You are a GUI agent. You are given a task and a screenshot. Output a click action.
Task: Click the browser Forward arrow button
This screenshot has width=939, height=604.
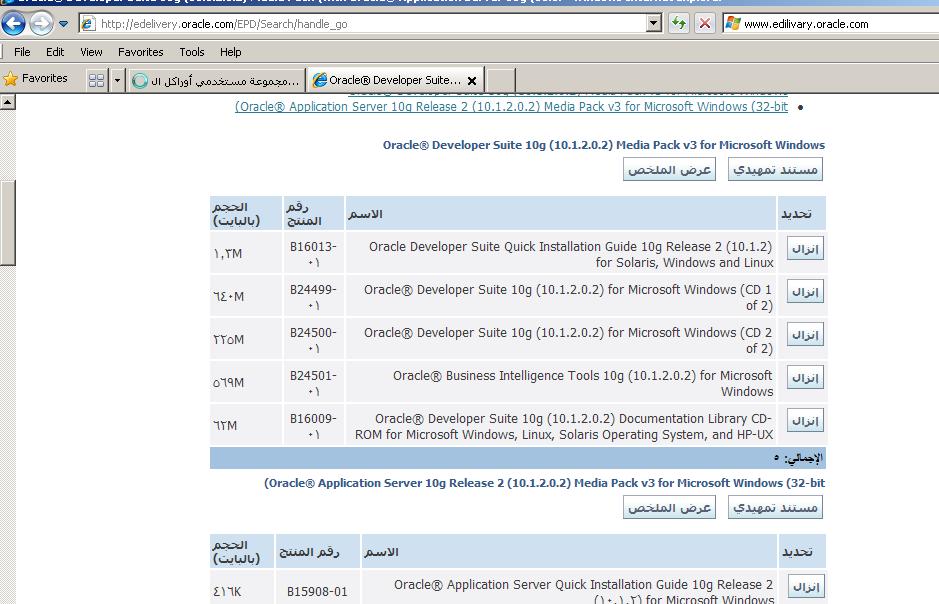tap(41, 23)
